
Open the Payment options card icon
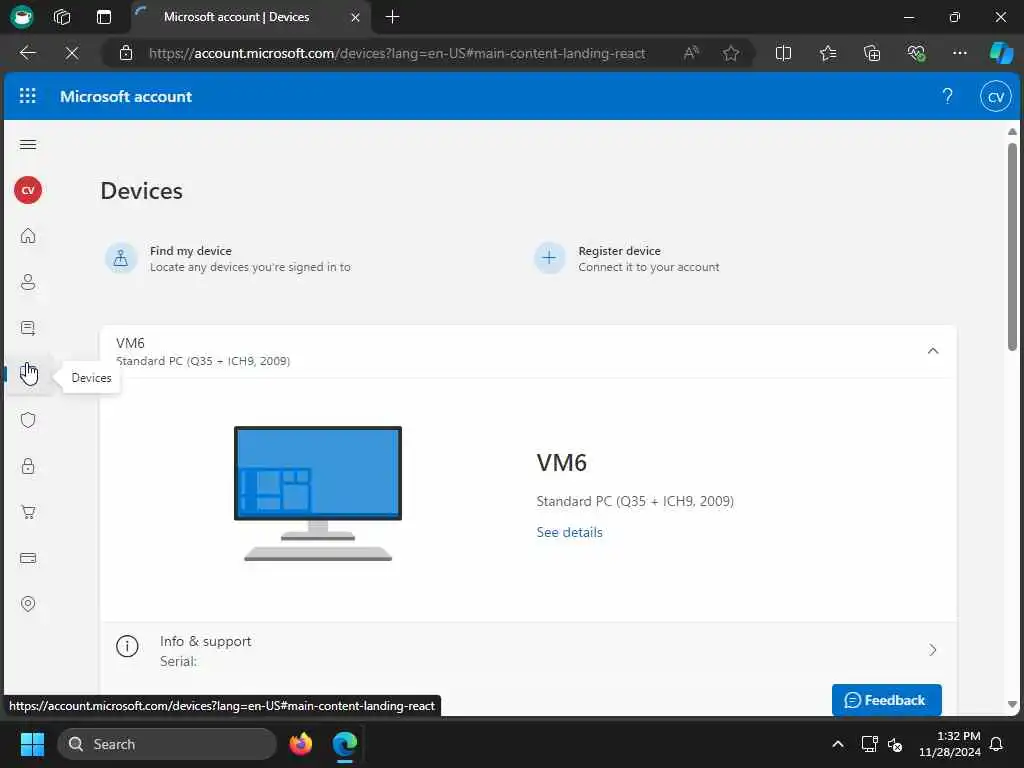(x=27, y=558)
